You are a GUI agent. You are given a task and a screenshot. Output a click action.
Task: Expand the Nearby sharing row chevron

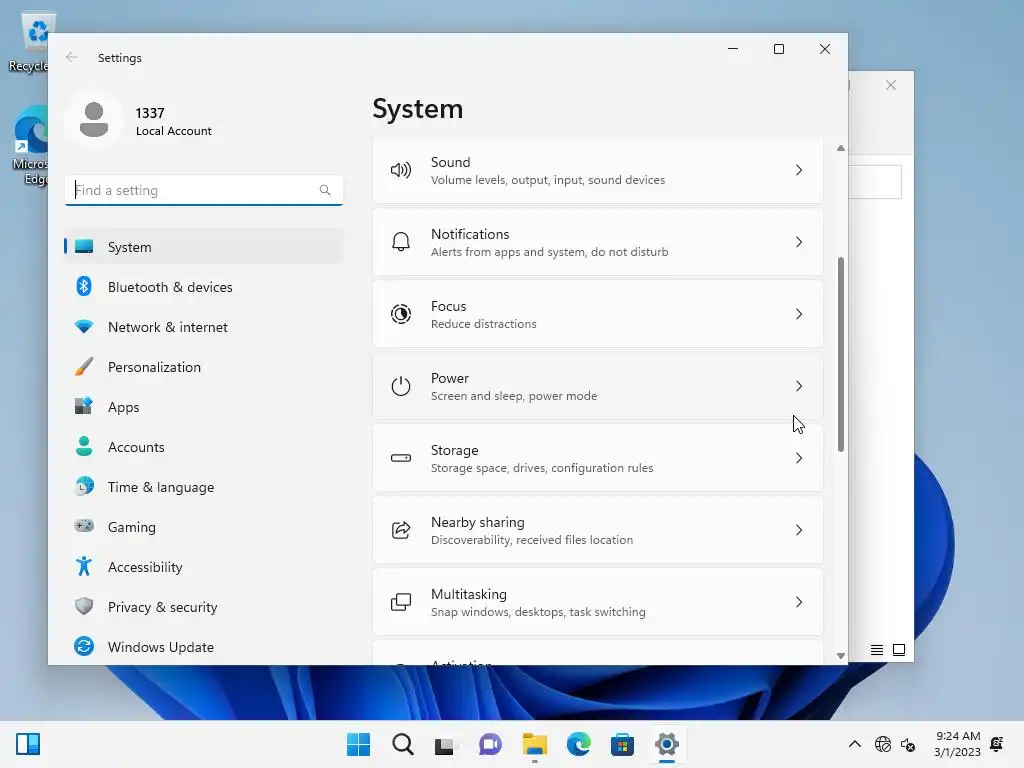(x=799, y=530)
